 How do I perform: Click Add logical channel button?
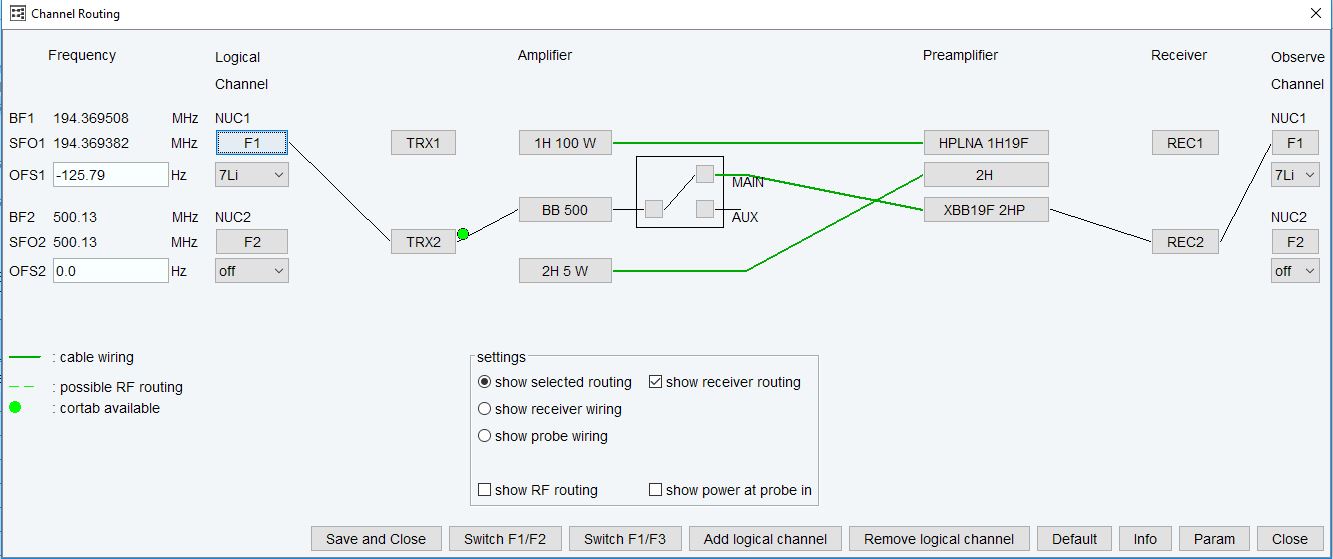coord(766,539)
